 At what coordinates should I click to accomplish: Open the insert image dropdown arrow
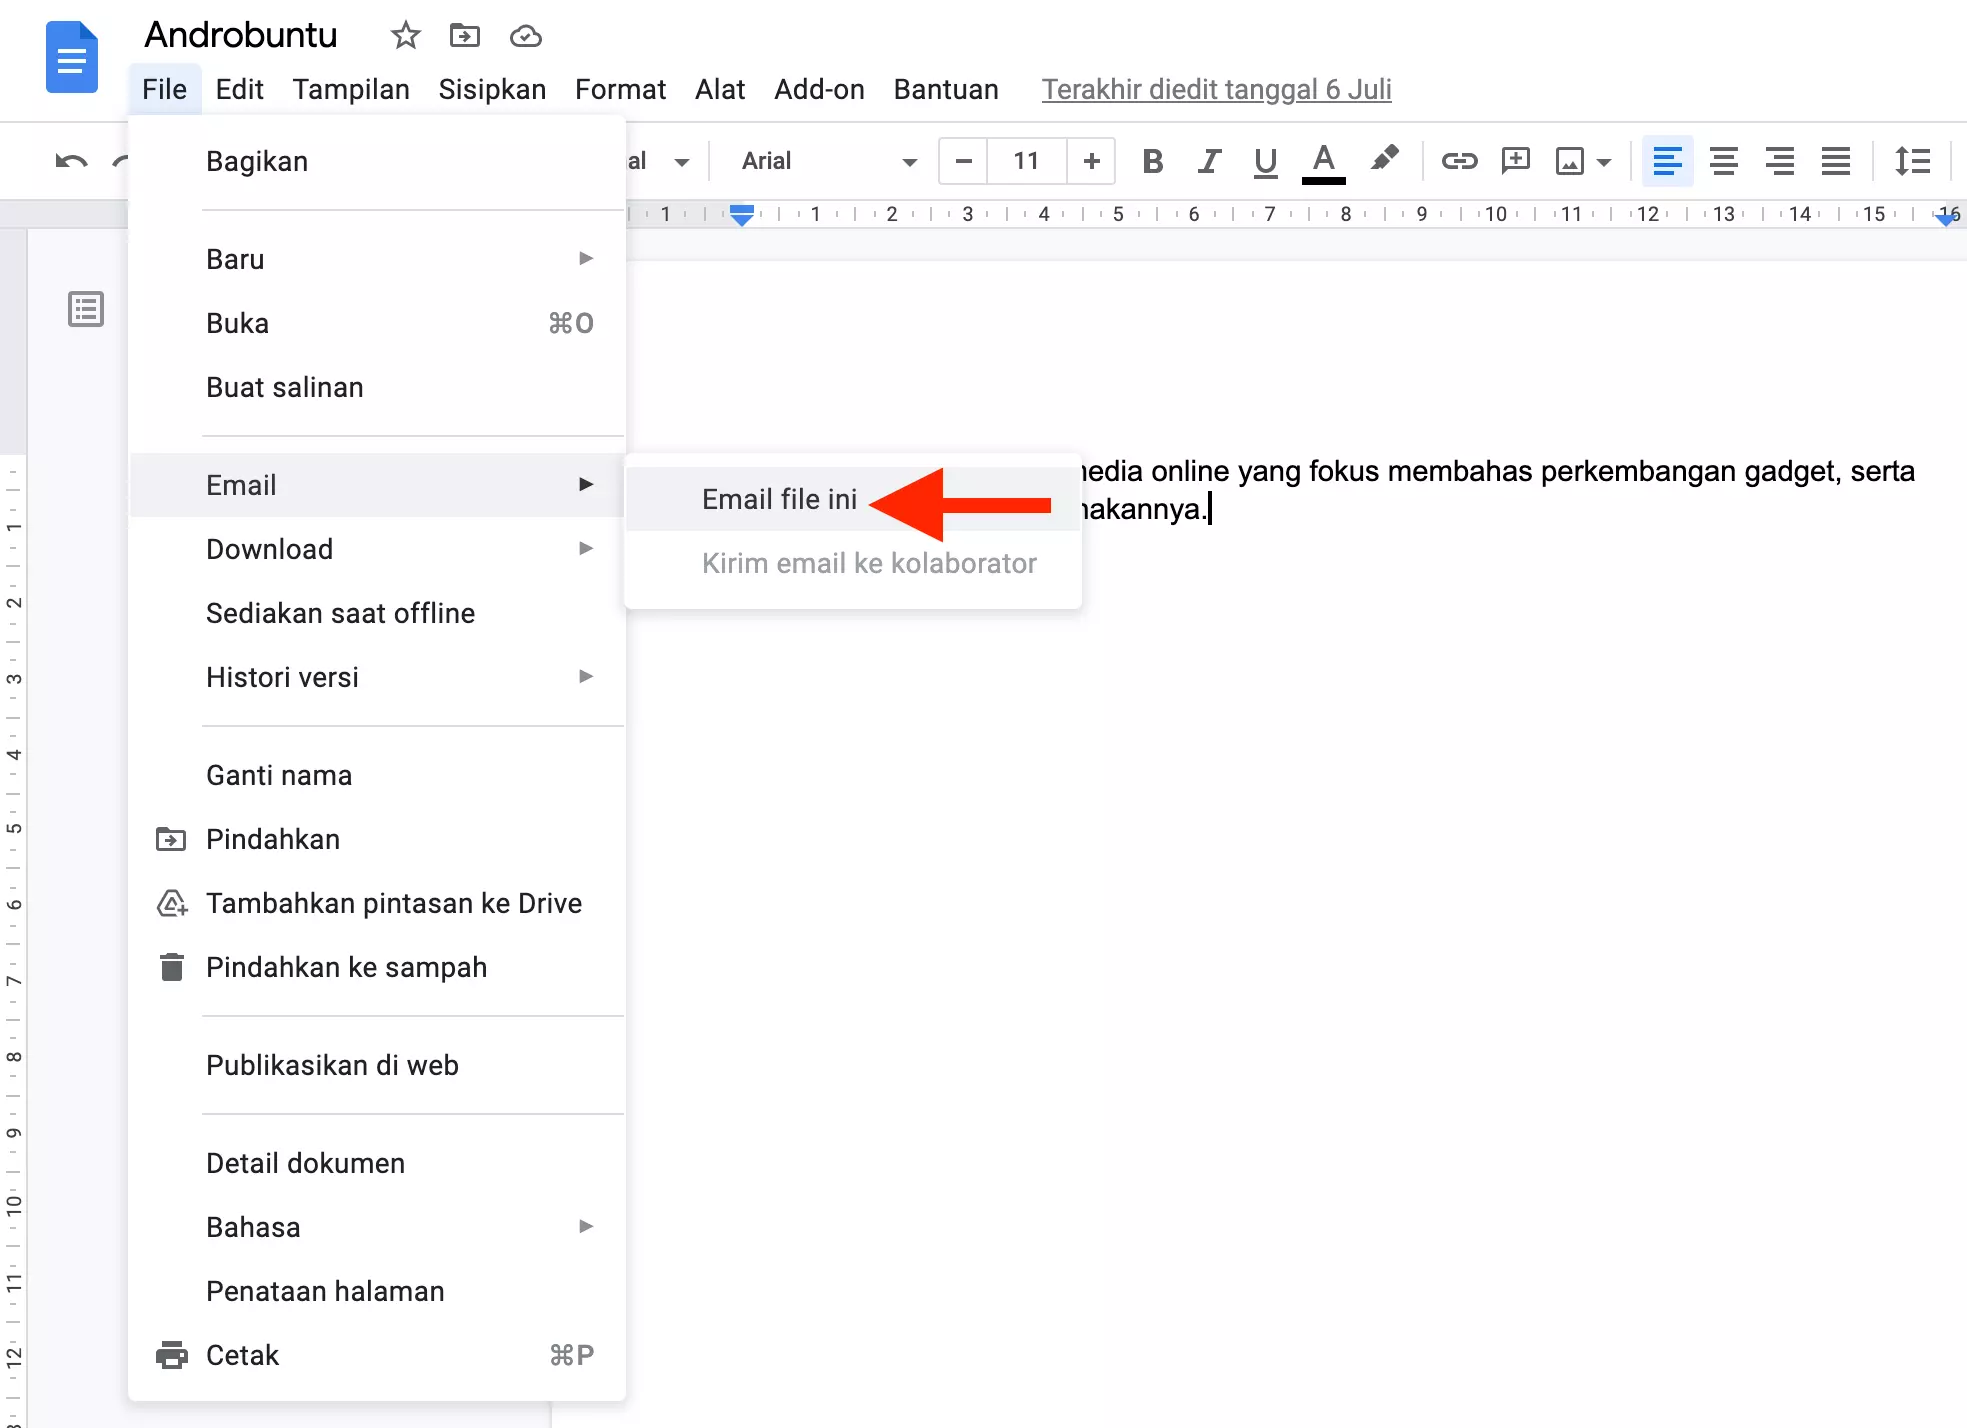1603,161
